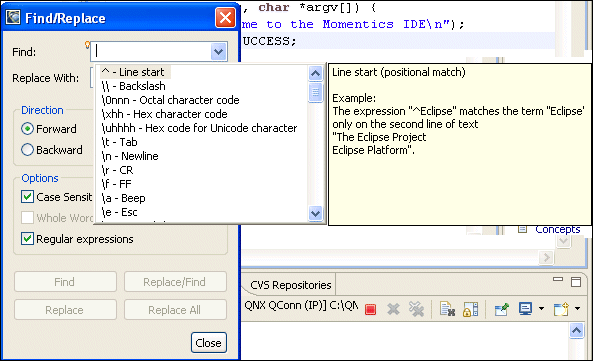
Task: Select '\\ - Backslash' suggestion
Action: pyautogui.click(x=134, y=86)
